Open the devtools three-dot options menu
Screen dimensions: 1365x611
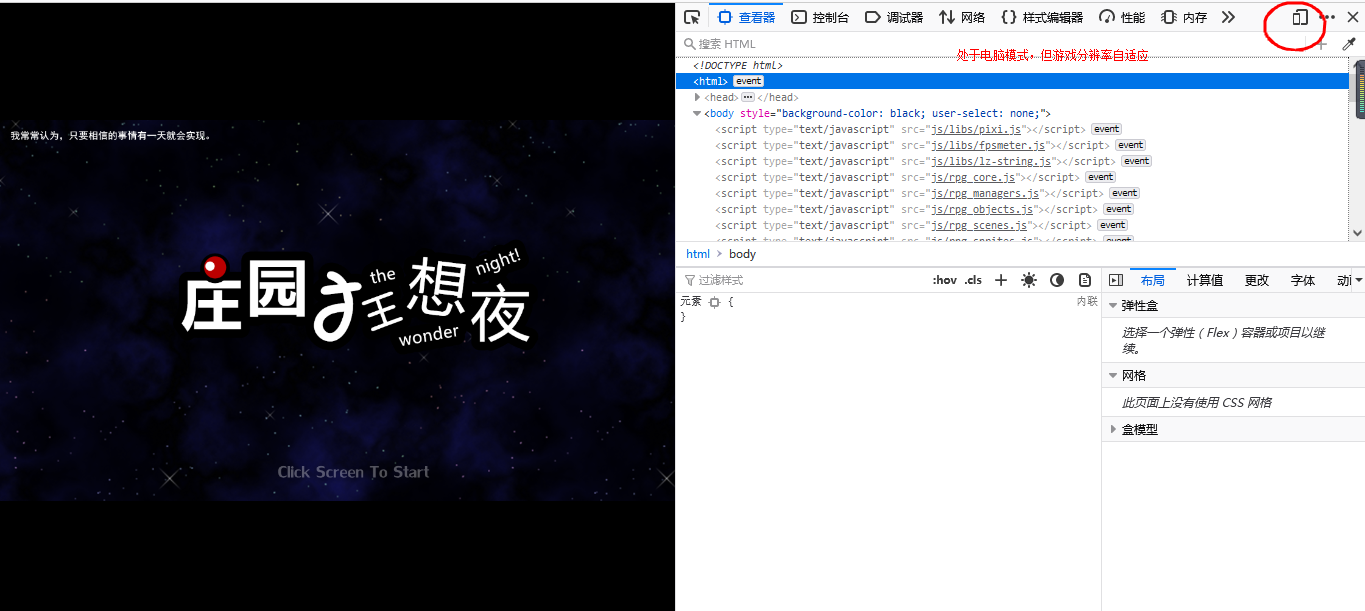tap(1327, 17)
